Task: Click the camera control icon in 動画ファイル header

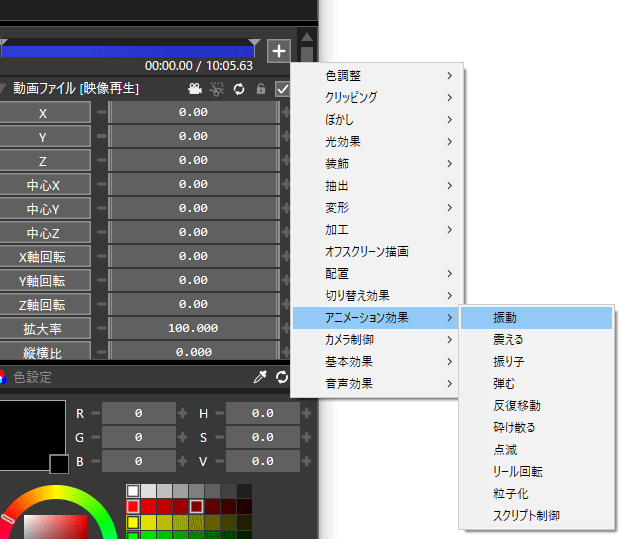Action: point(195,89)
